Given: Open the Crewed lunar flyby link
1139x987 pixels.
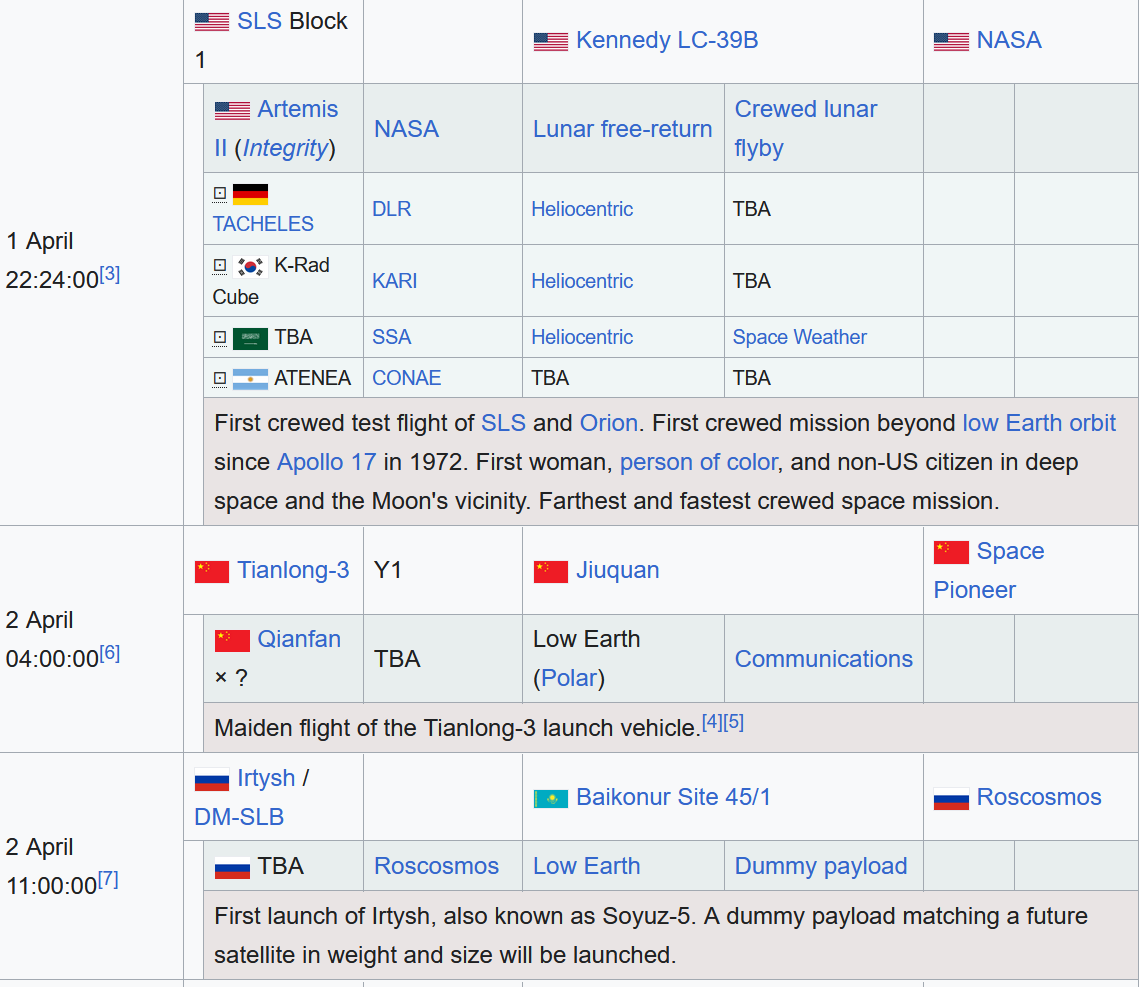Looking at the screenshot, I should (806, 129).
